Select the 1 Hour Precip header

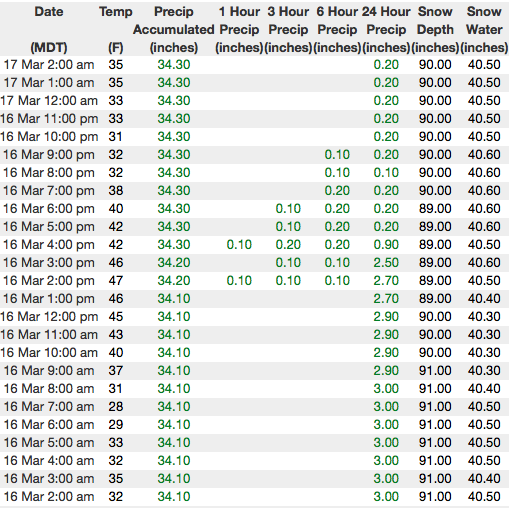239,29
